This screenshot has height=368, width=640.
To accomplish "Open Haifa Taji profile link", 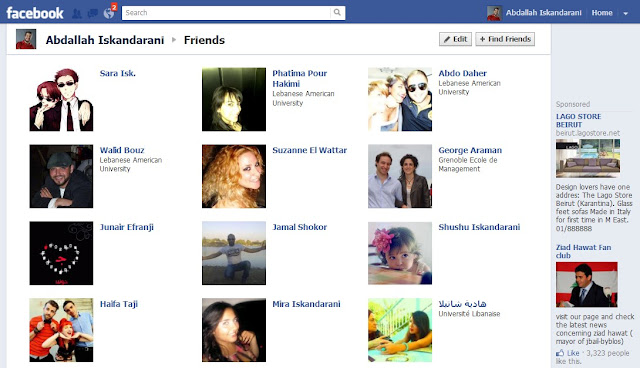I will point(119,304).
